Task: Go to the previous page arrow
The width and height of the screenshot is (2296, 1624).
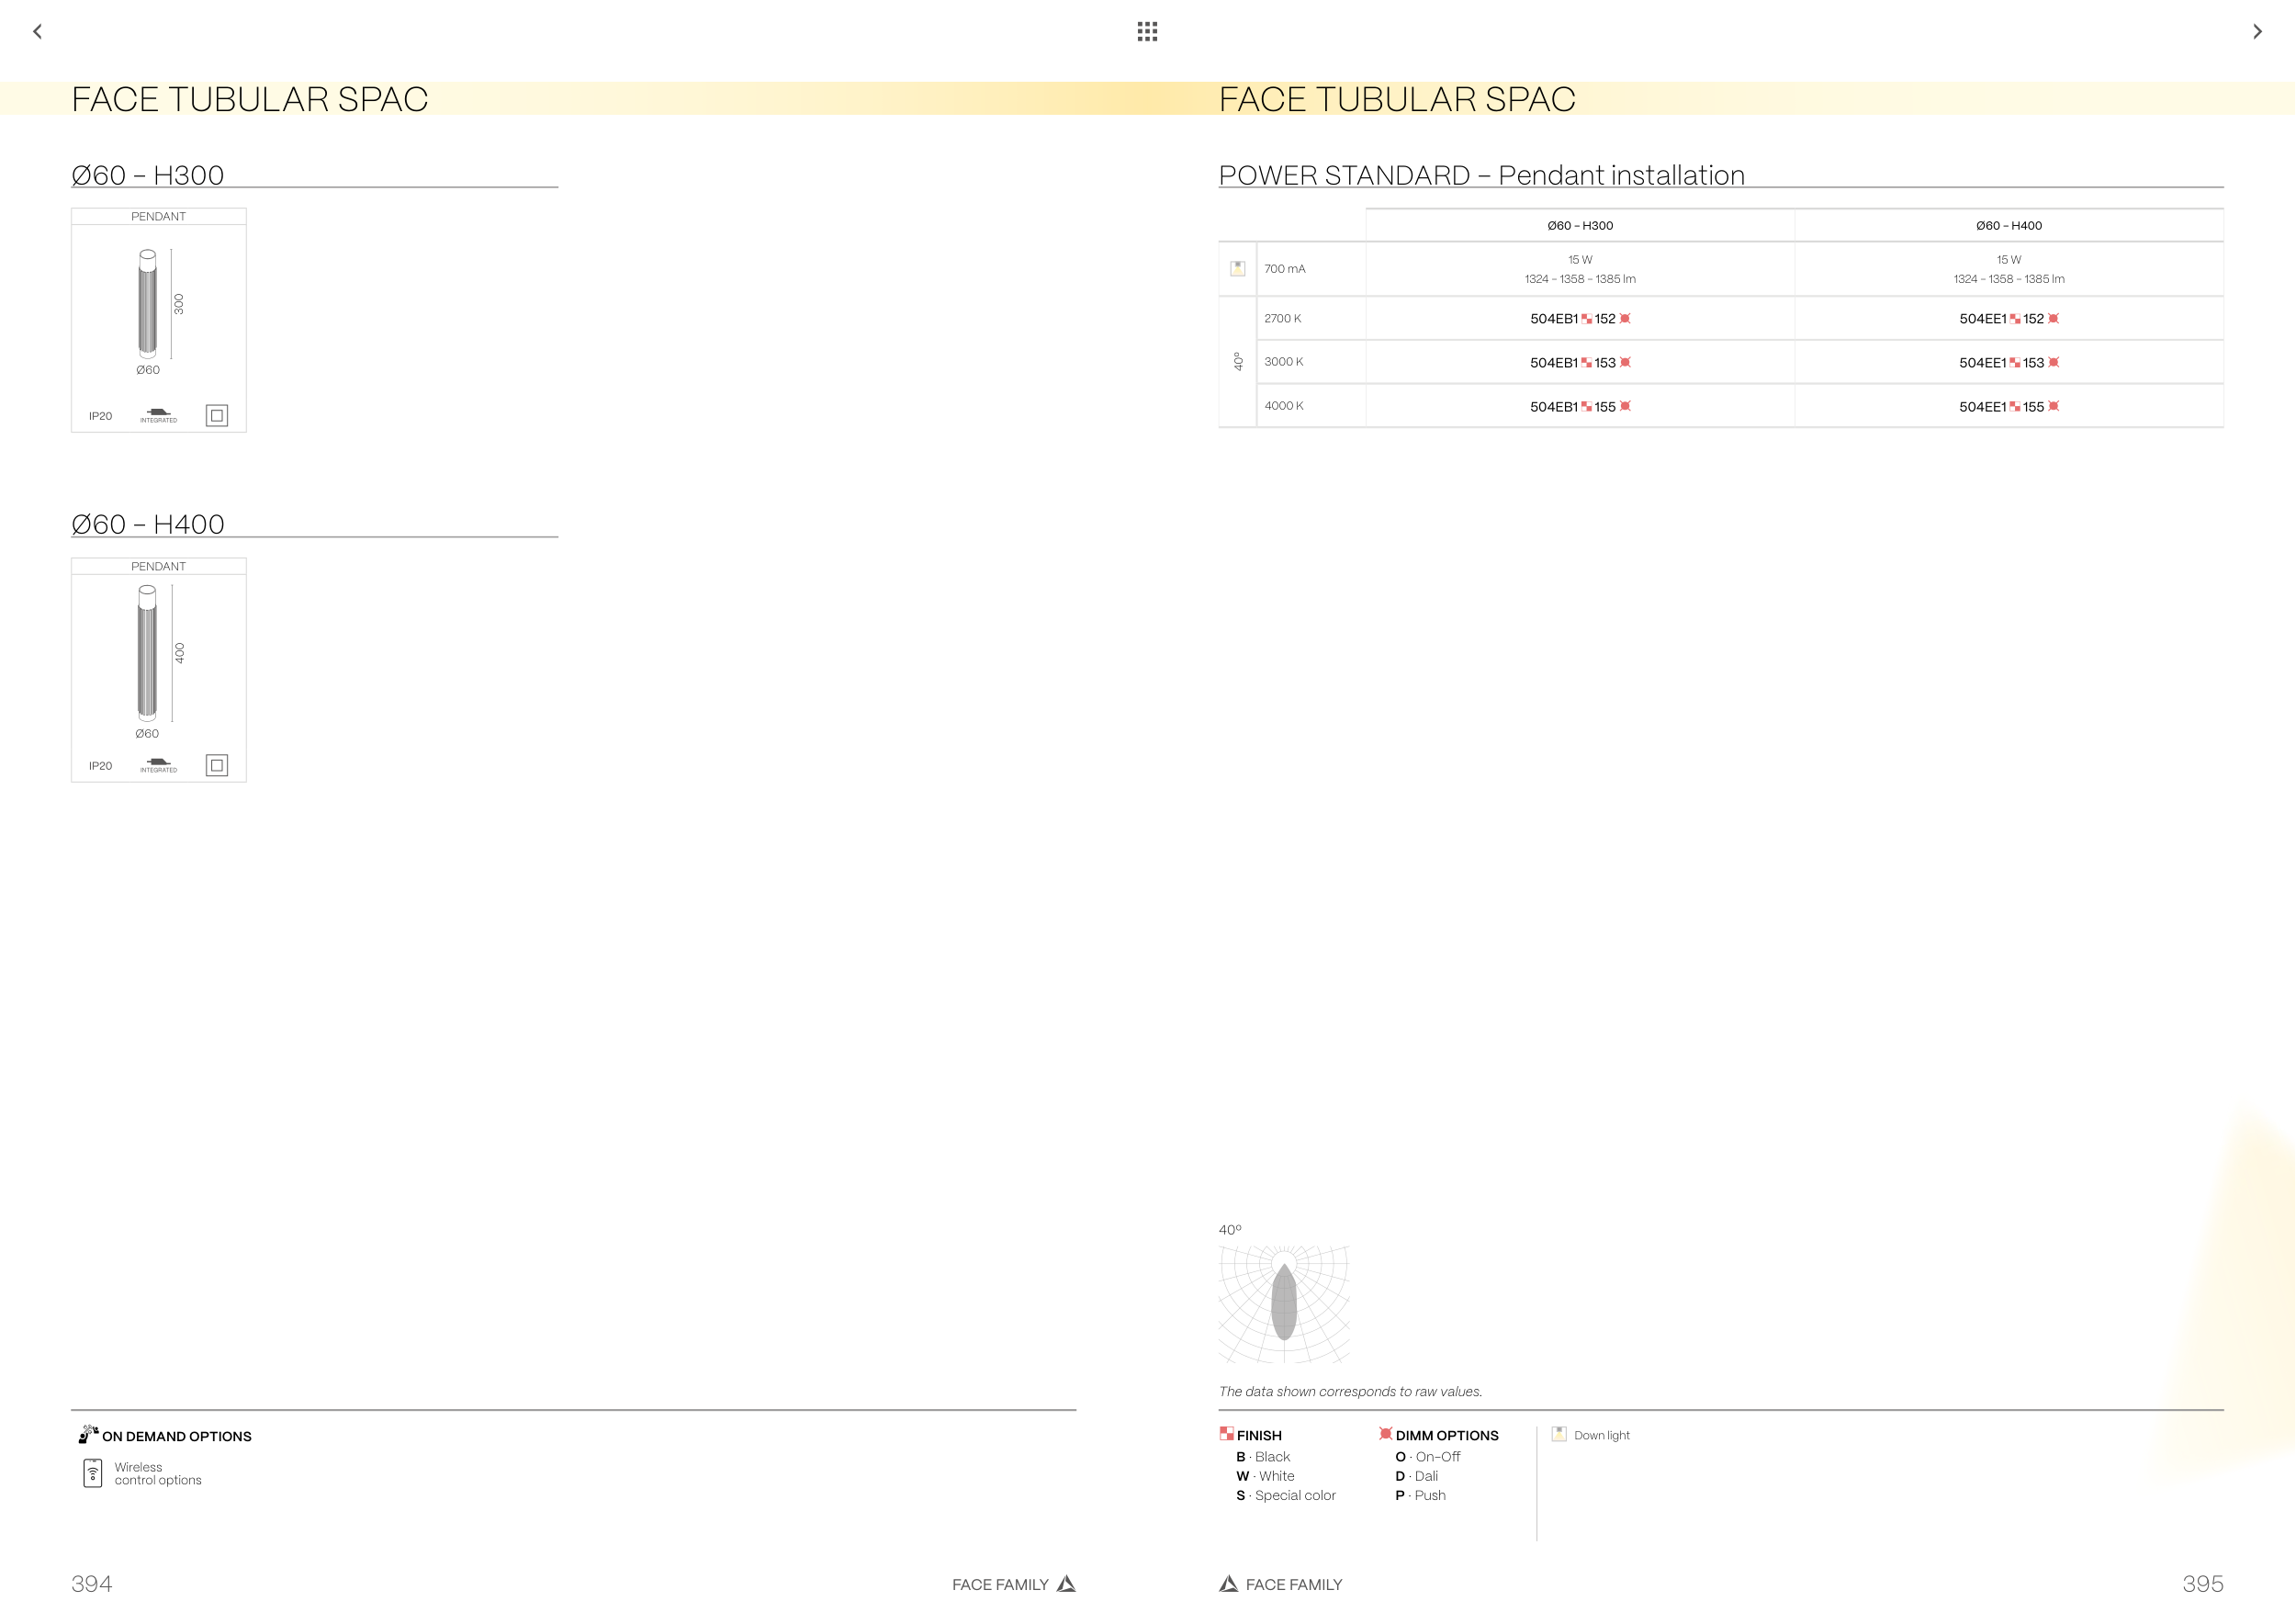Action: (38, 32)
